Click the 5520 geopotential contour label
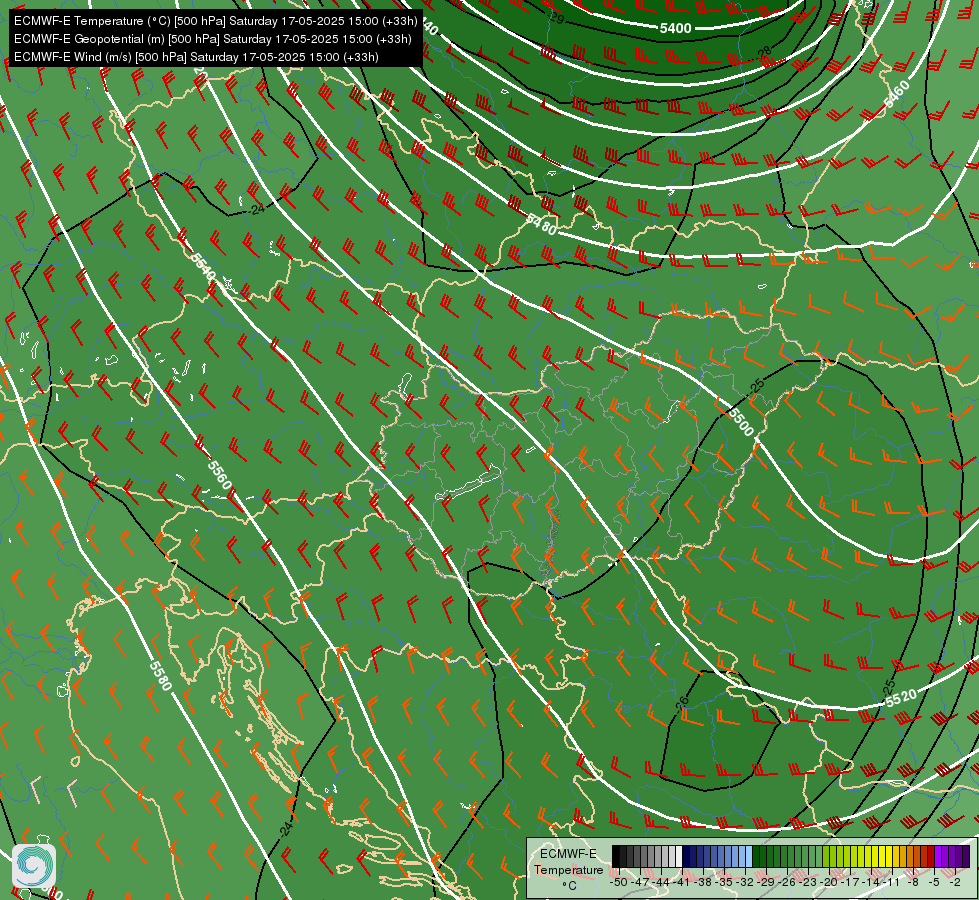Viewport: 979px width, 900px height. click(x=901, y=698)
